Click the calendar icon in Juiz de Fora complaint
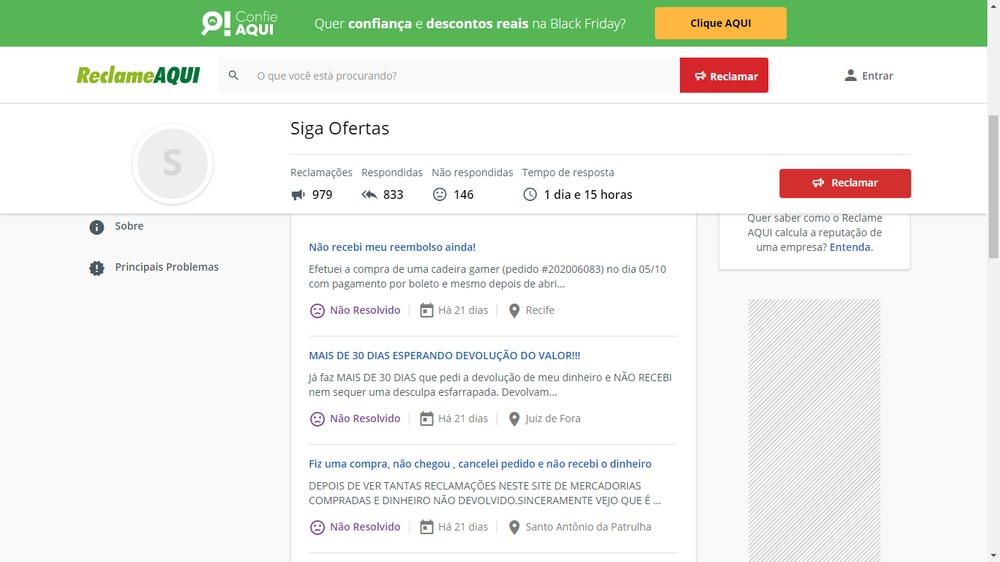This screenshot has height=562, width=1000. tap(426, 419)
